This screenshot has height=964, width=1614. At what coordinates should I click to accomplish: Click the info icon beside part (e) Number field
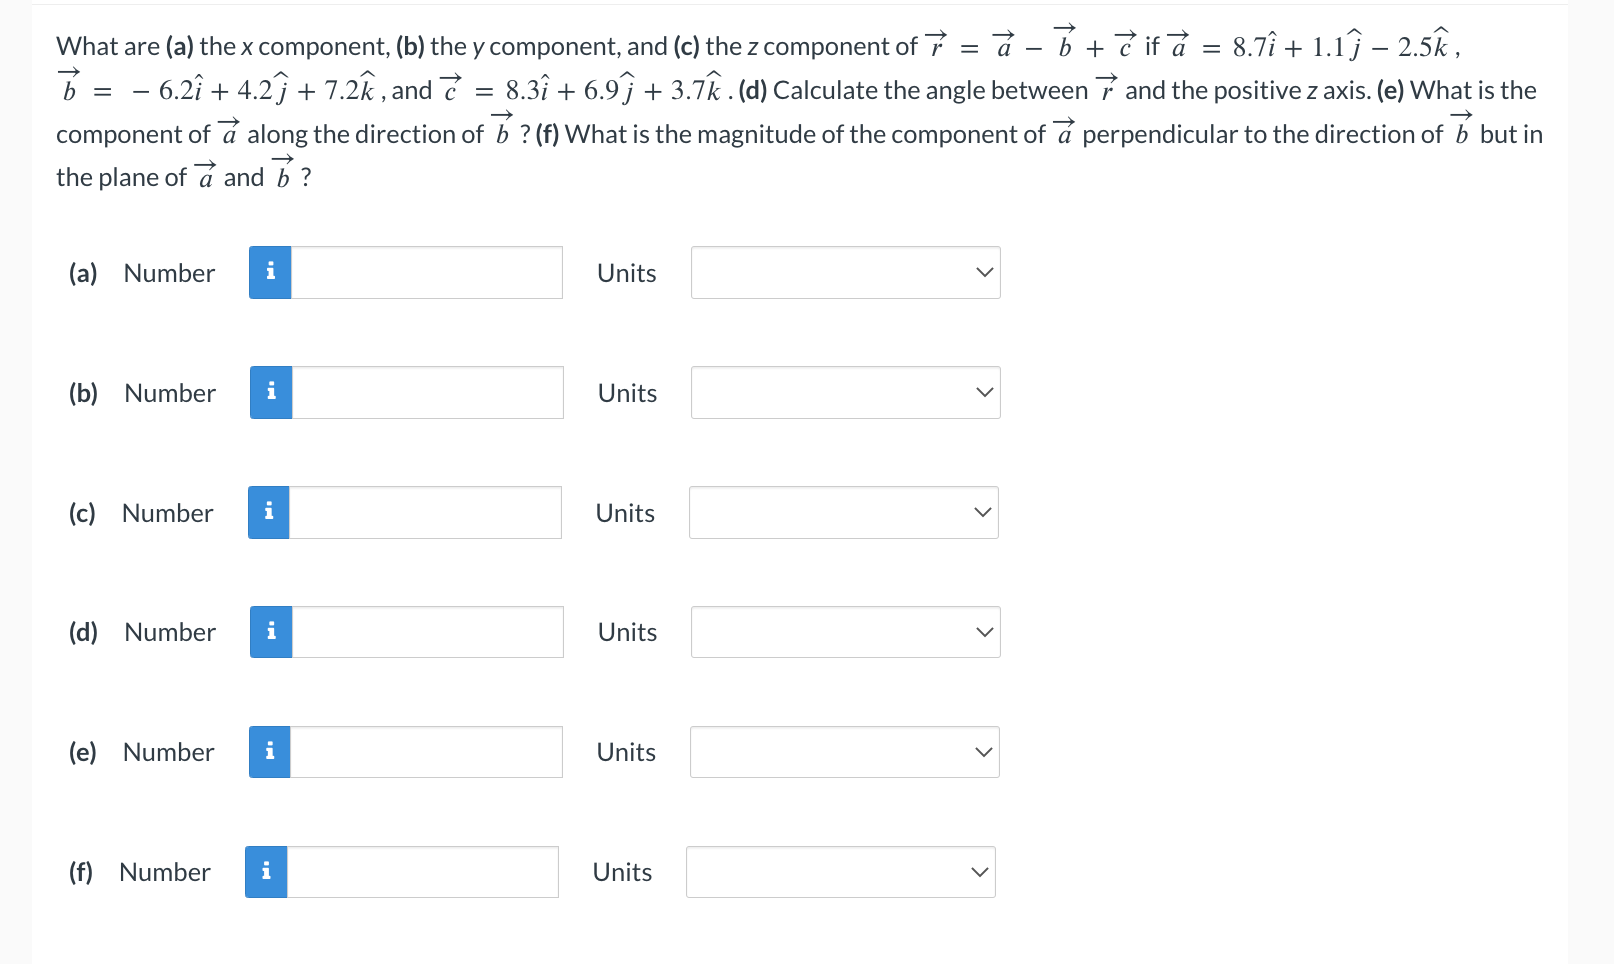(269, 751)
